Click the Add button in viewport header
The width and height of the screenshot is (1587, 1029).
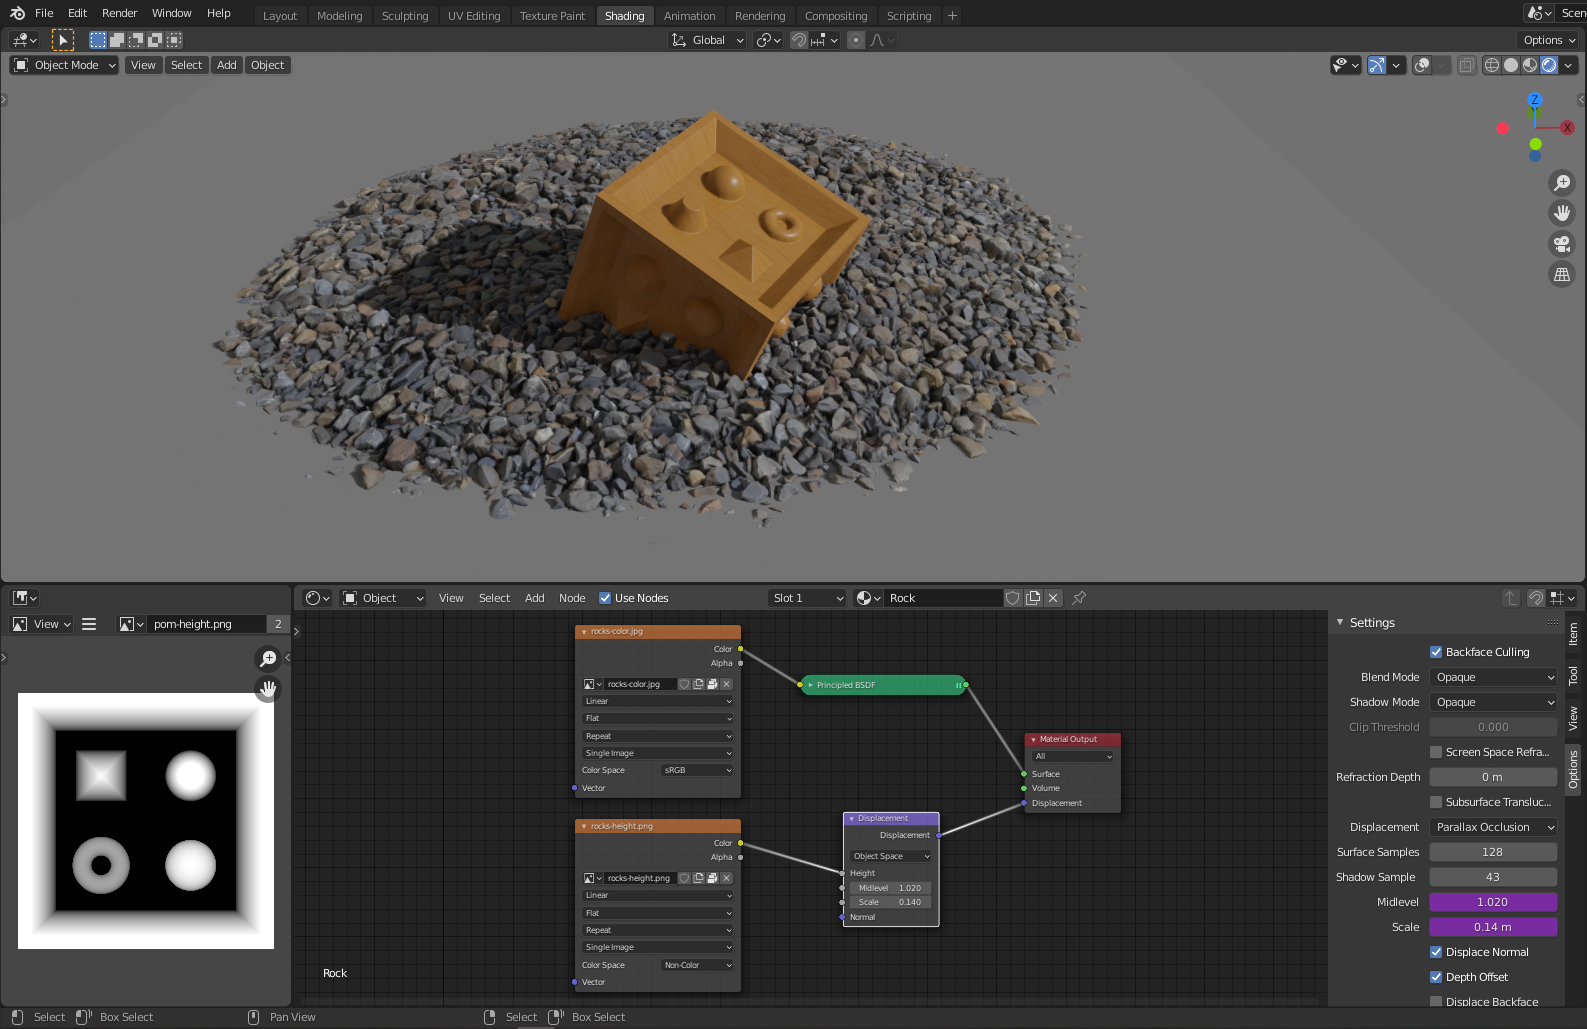227,65
